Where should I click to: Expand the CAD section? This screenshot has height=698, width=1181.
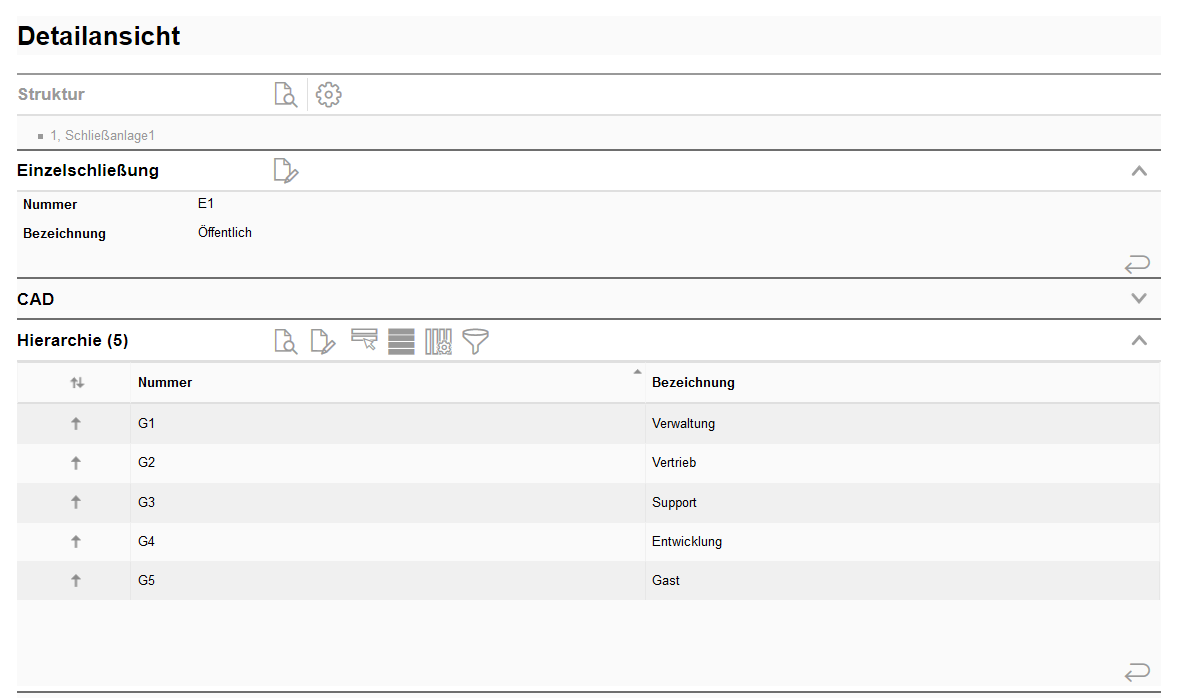click(1138, 298)
